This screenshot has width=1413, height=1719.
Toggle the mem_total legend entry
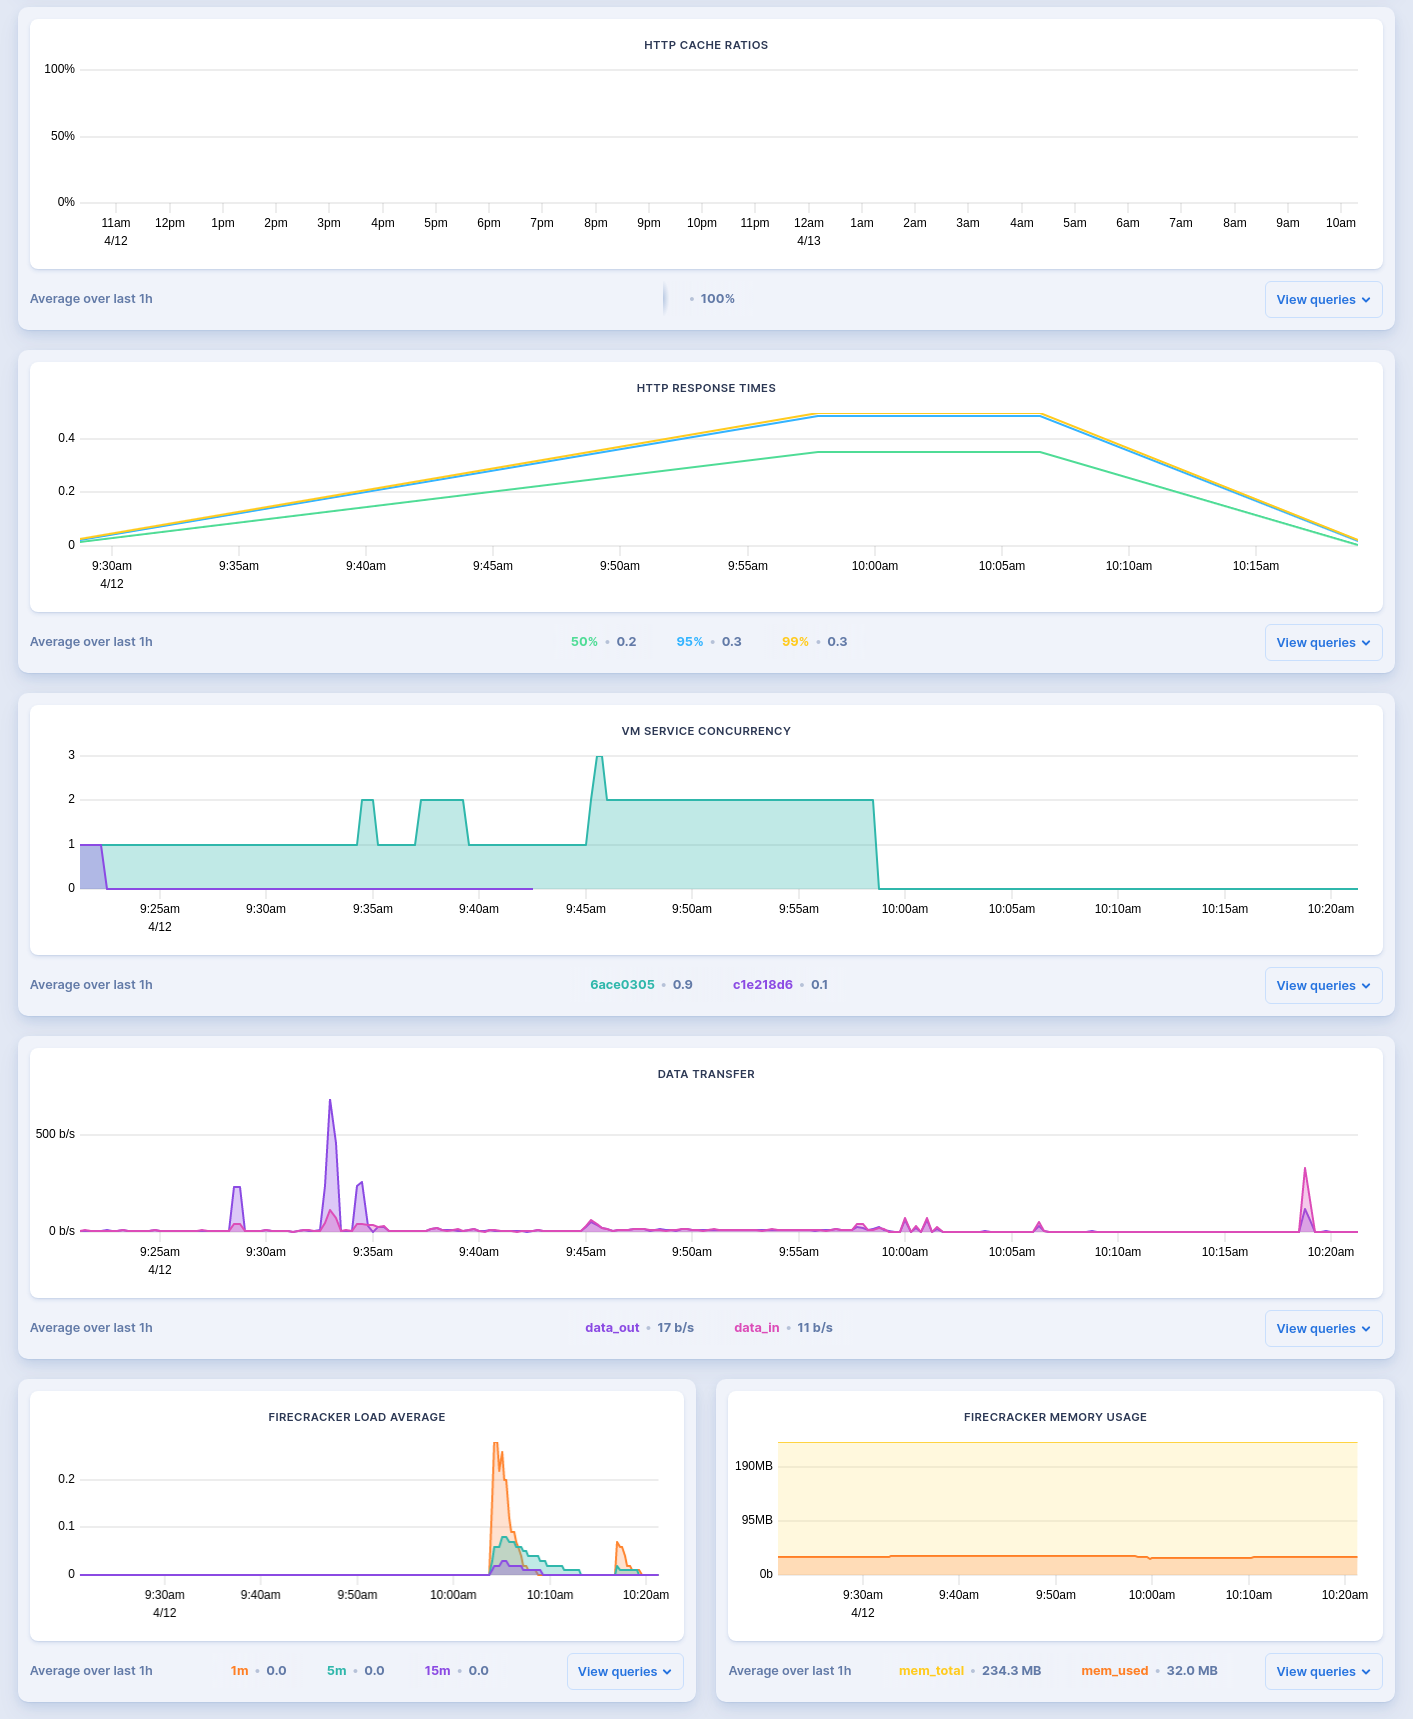[x=931, y=1671]
